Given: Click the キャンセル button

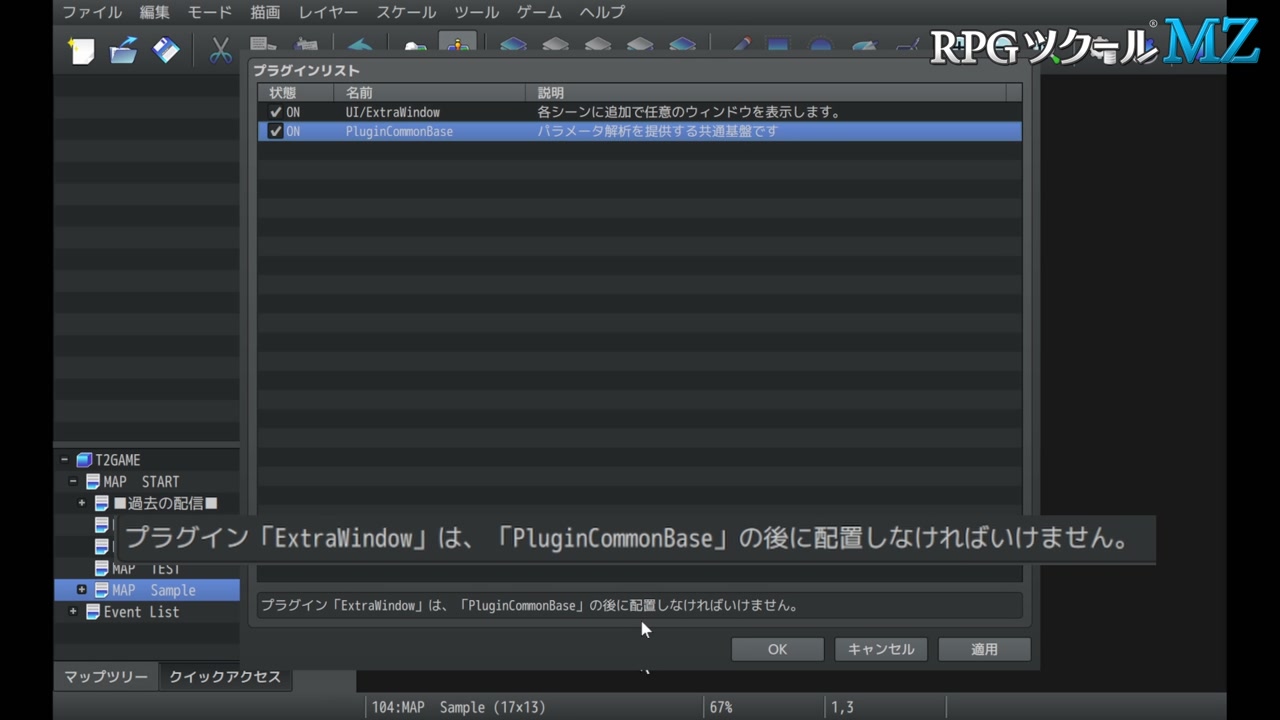Looking at the screenshot, I should [x=881, y=649].
